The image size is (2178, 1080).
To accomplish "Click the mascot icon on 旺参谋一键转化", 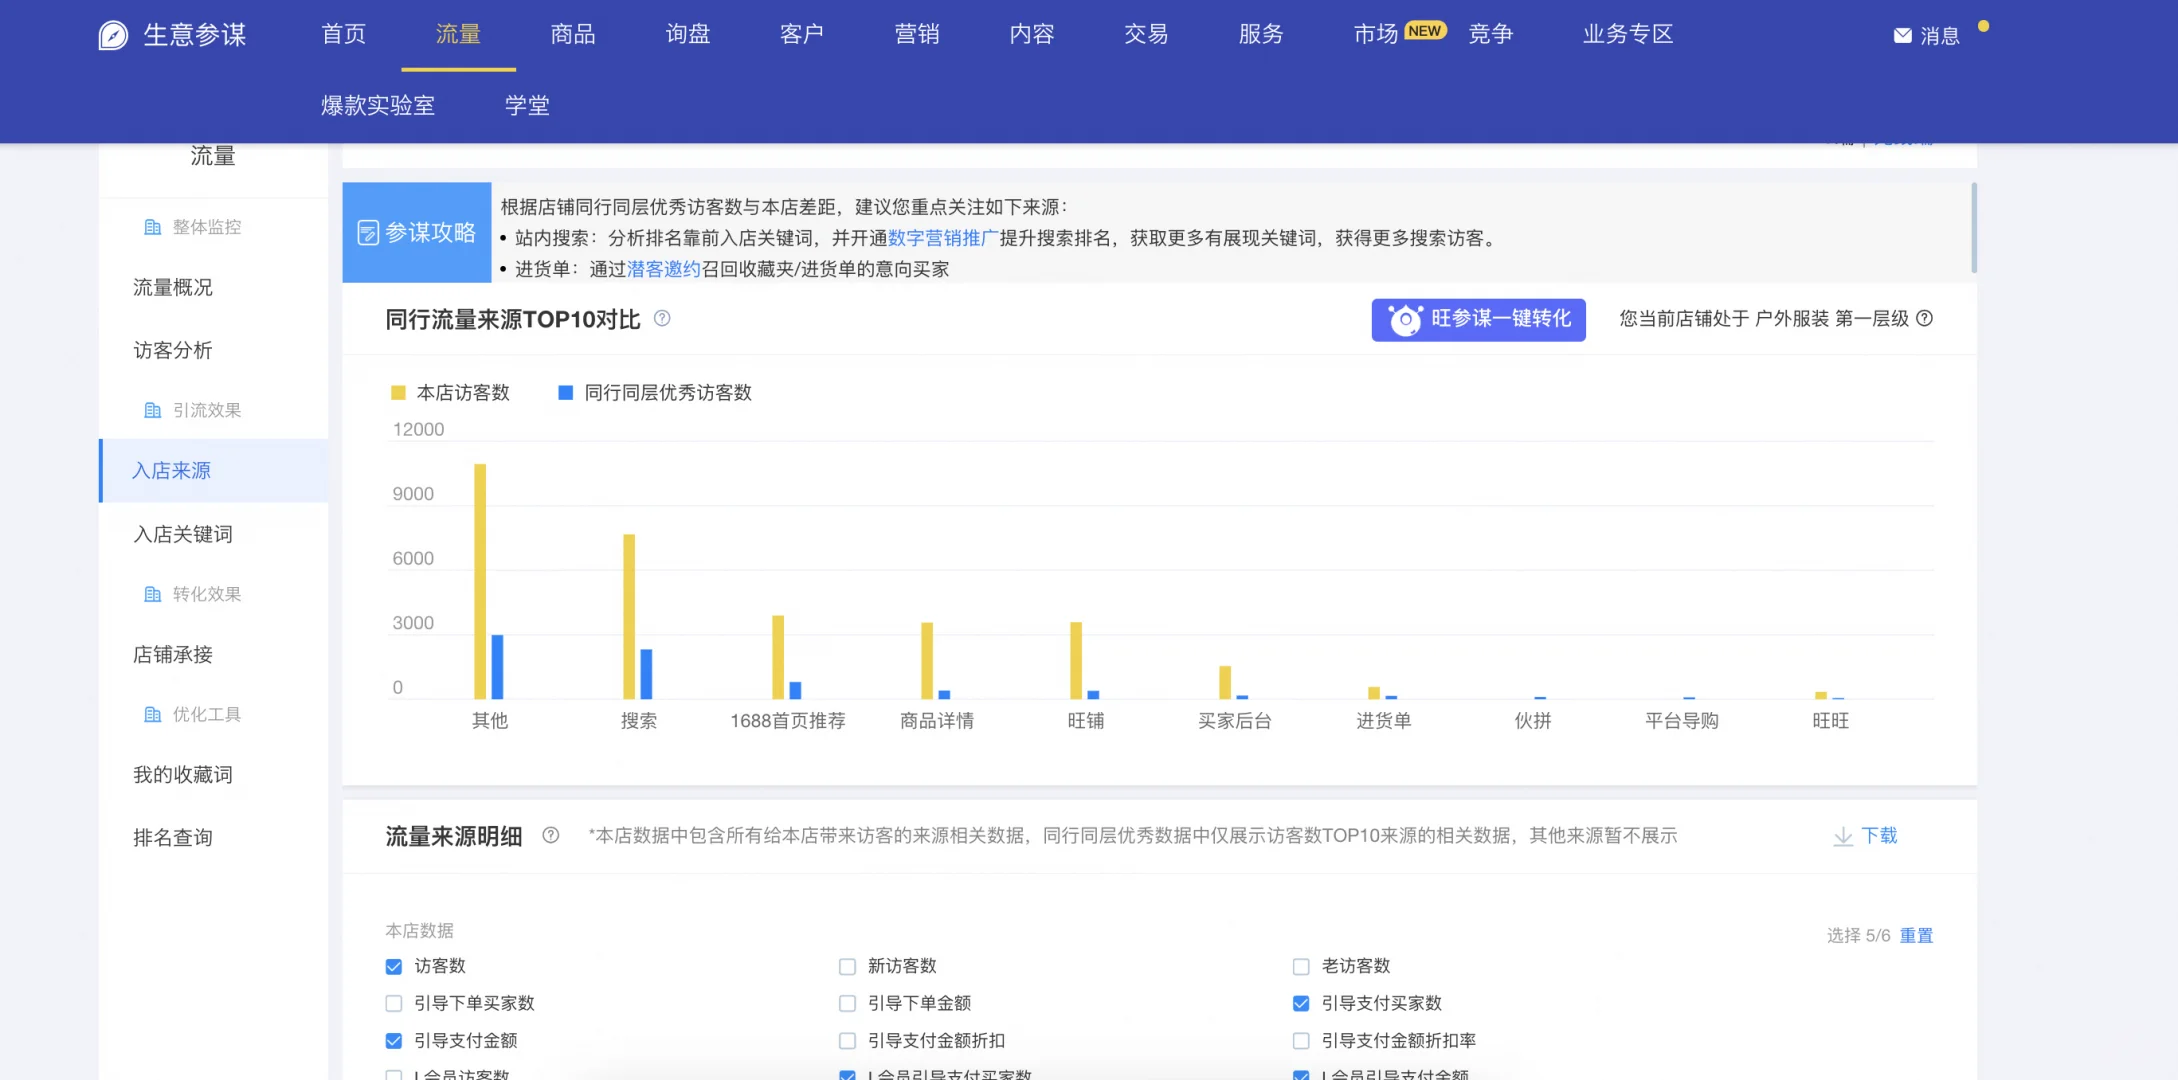I will pos(1405,320).
